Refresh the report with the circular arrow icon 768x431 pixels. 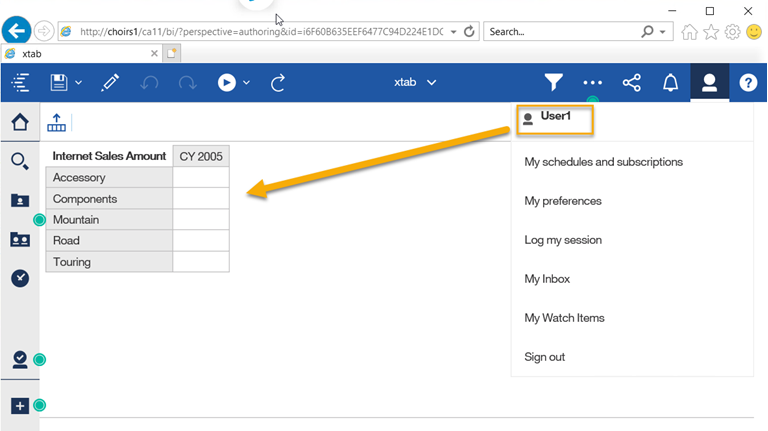pyautogui.click(x=278, y=83)
